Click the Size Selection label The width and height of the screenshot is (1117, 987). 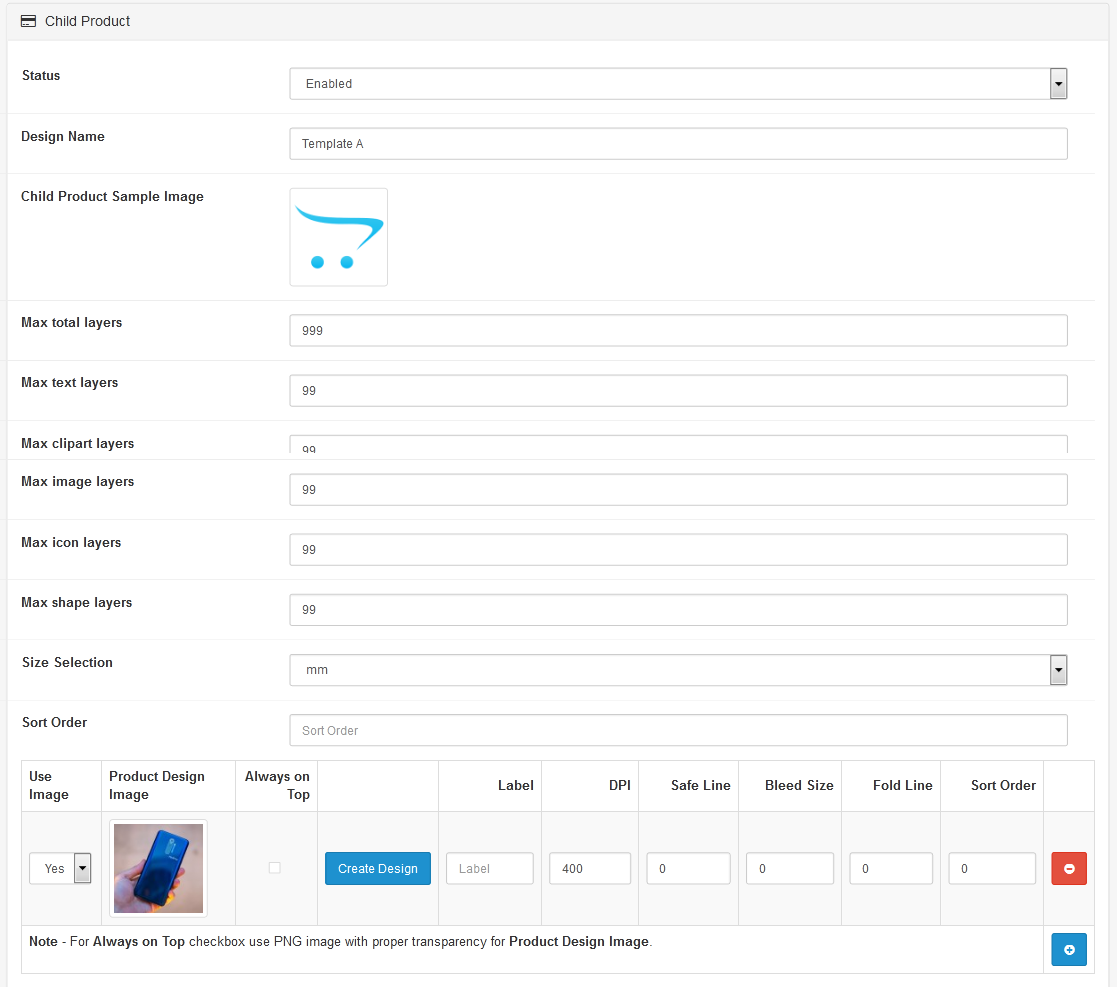[x=67, y=662]
